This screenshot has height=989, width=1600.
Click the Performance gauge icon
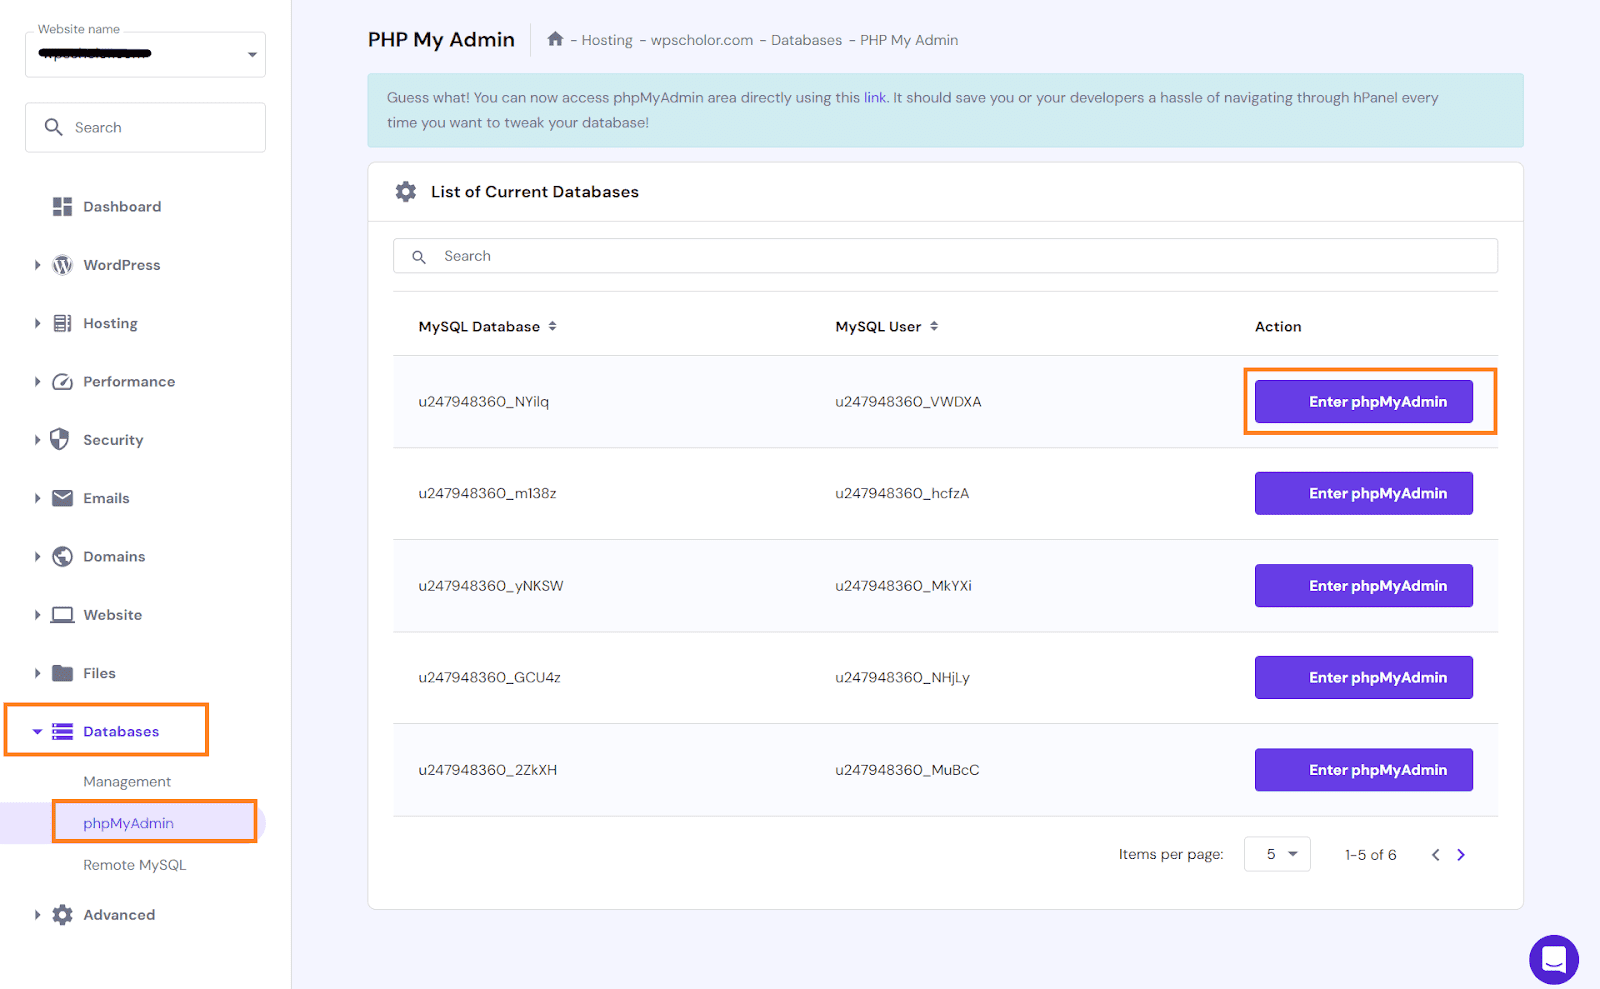[62, 382]
